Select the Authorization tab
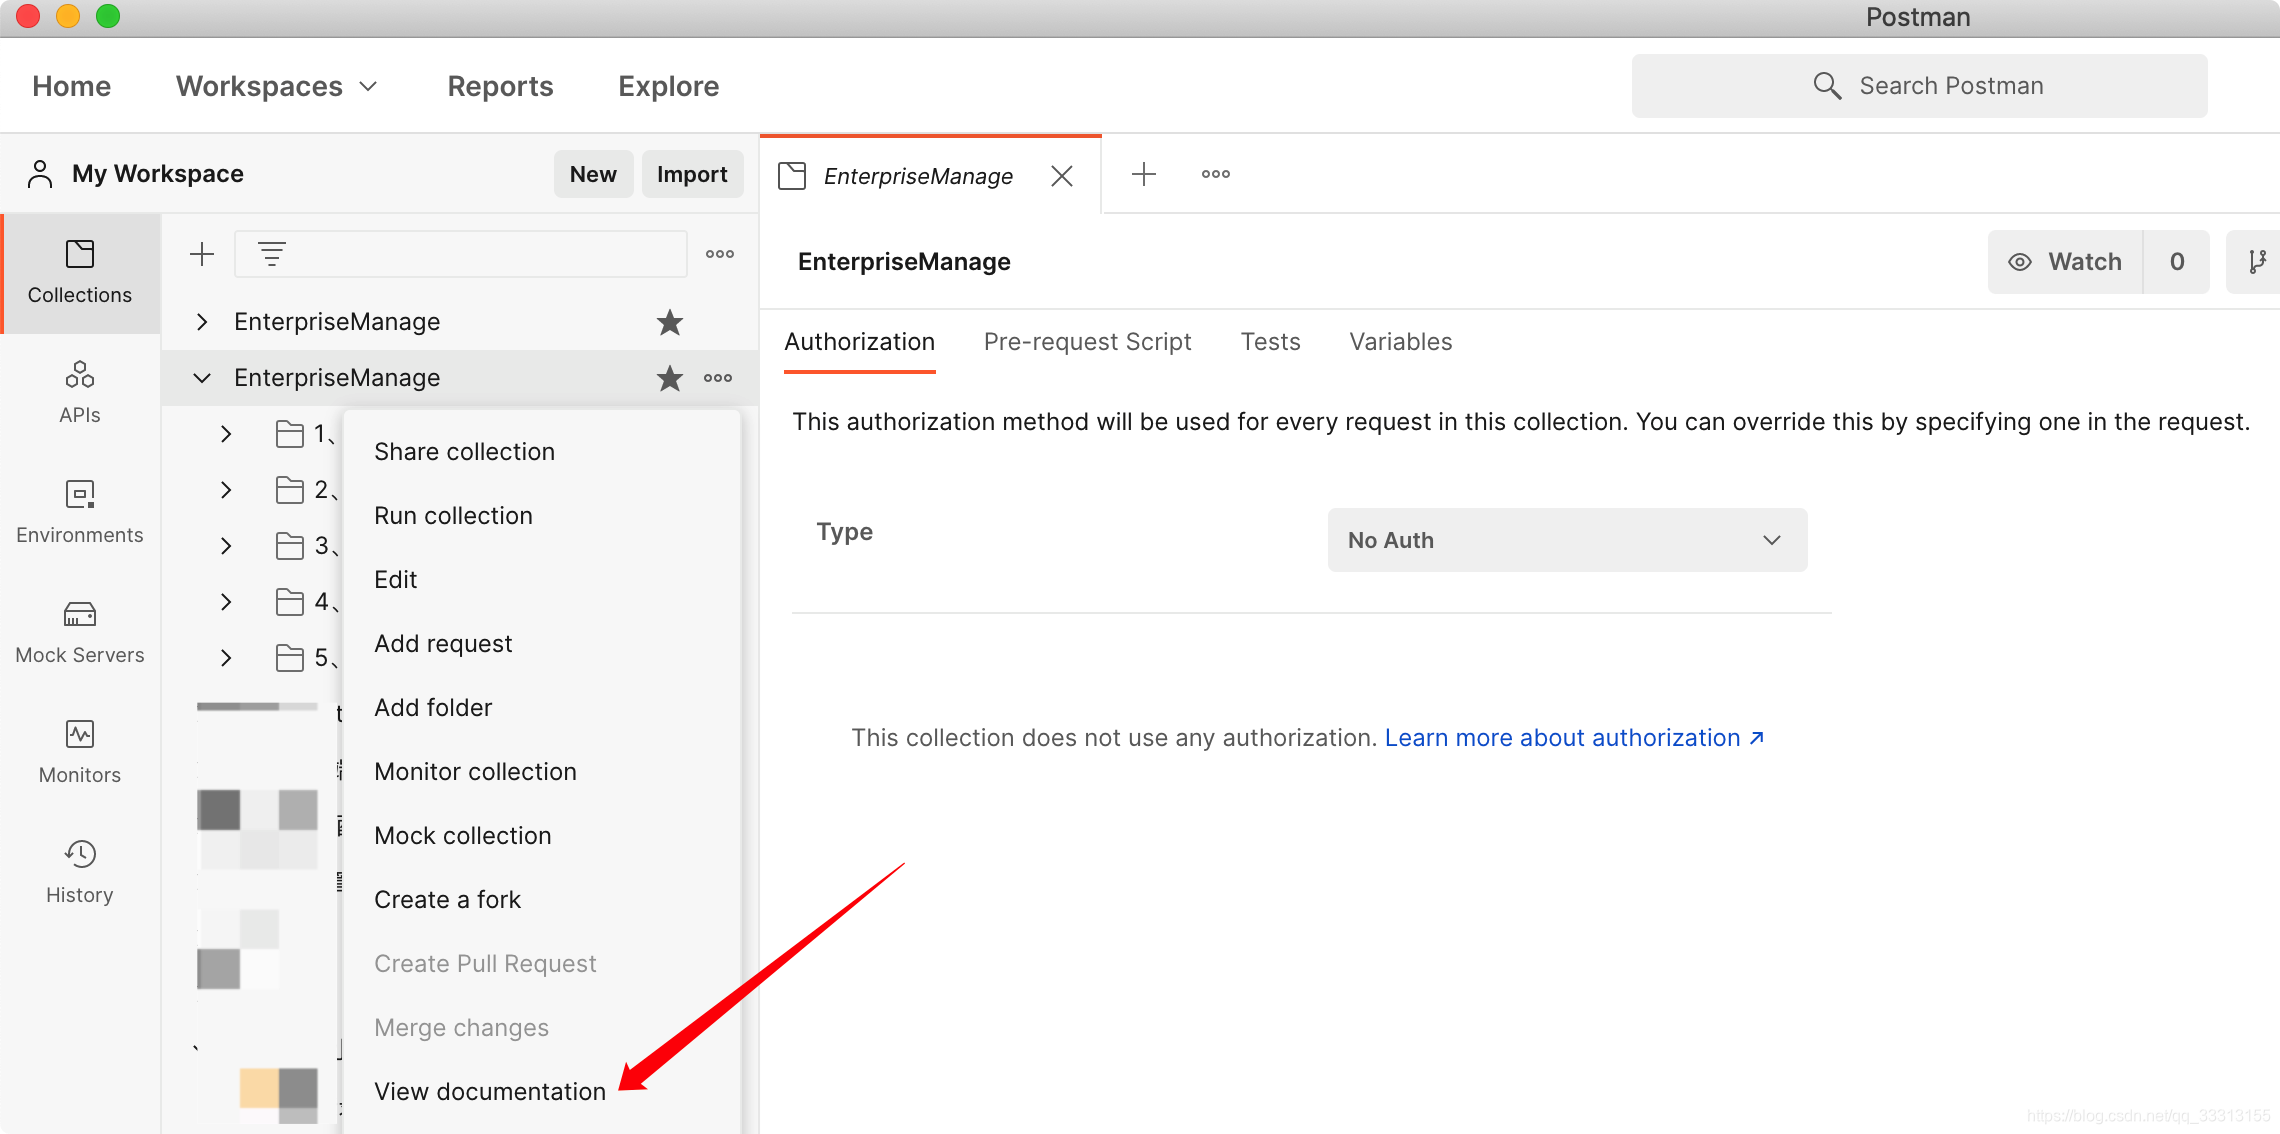Viewport: 2280px width, 1134px height. pyautogui.click(x=859, y=342)
